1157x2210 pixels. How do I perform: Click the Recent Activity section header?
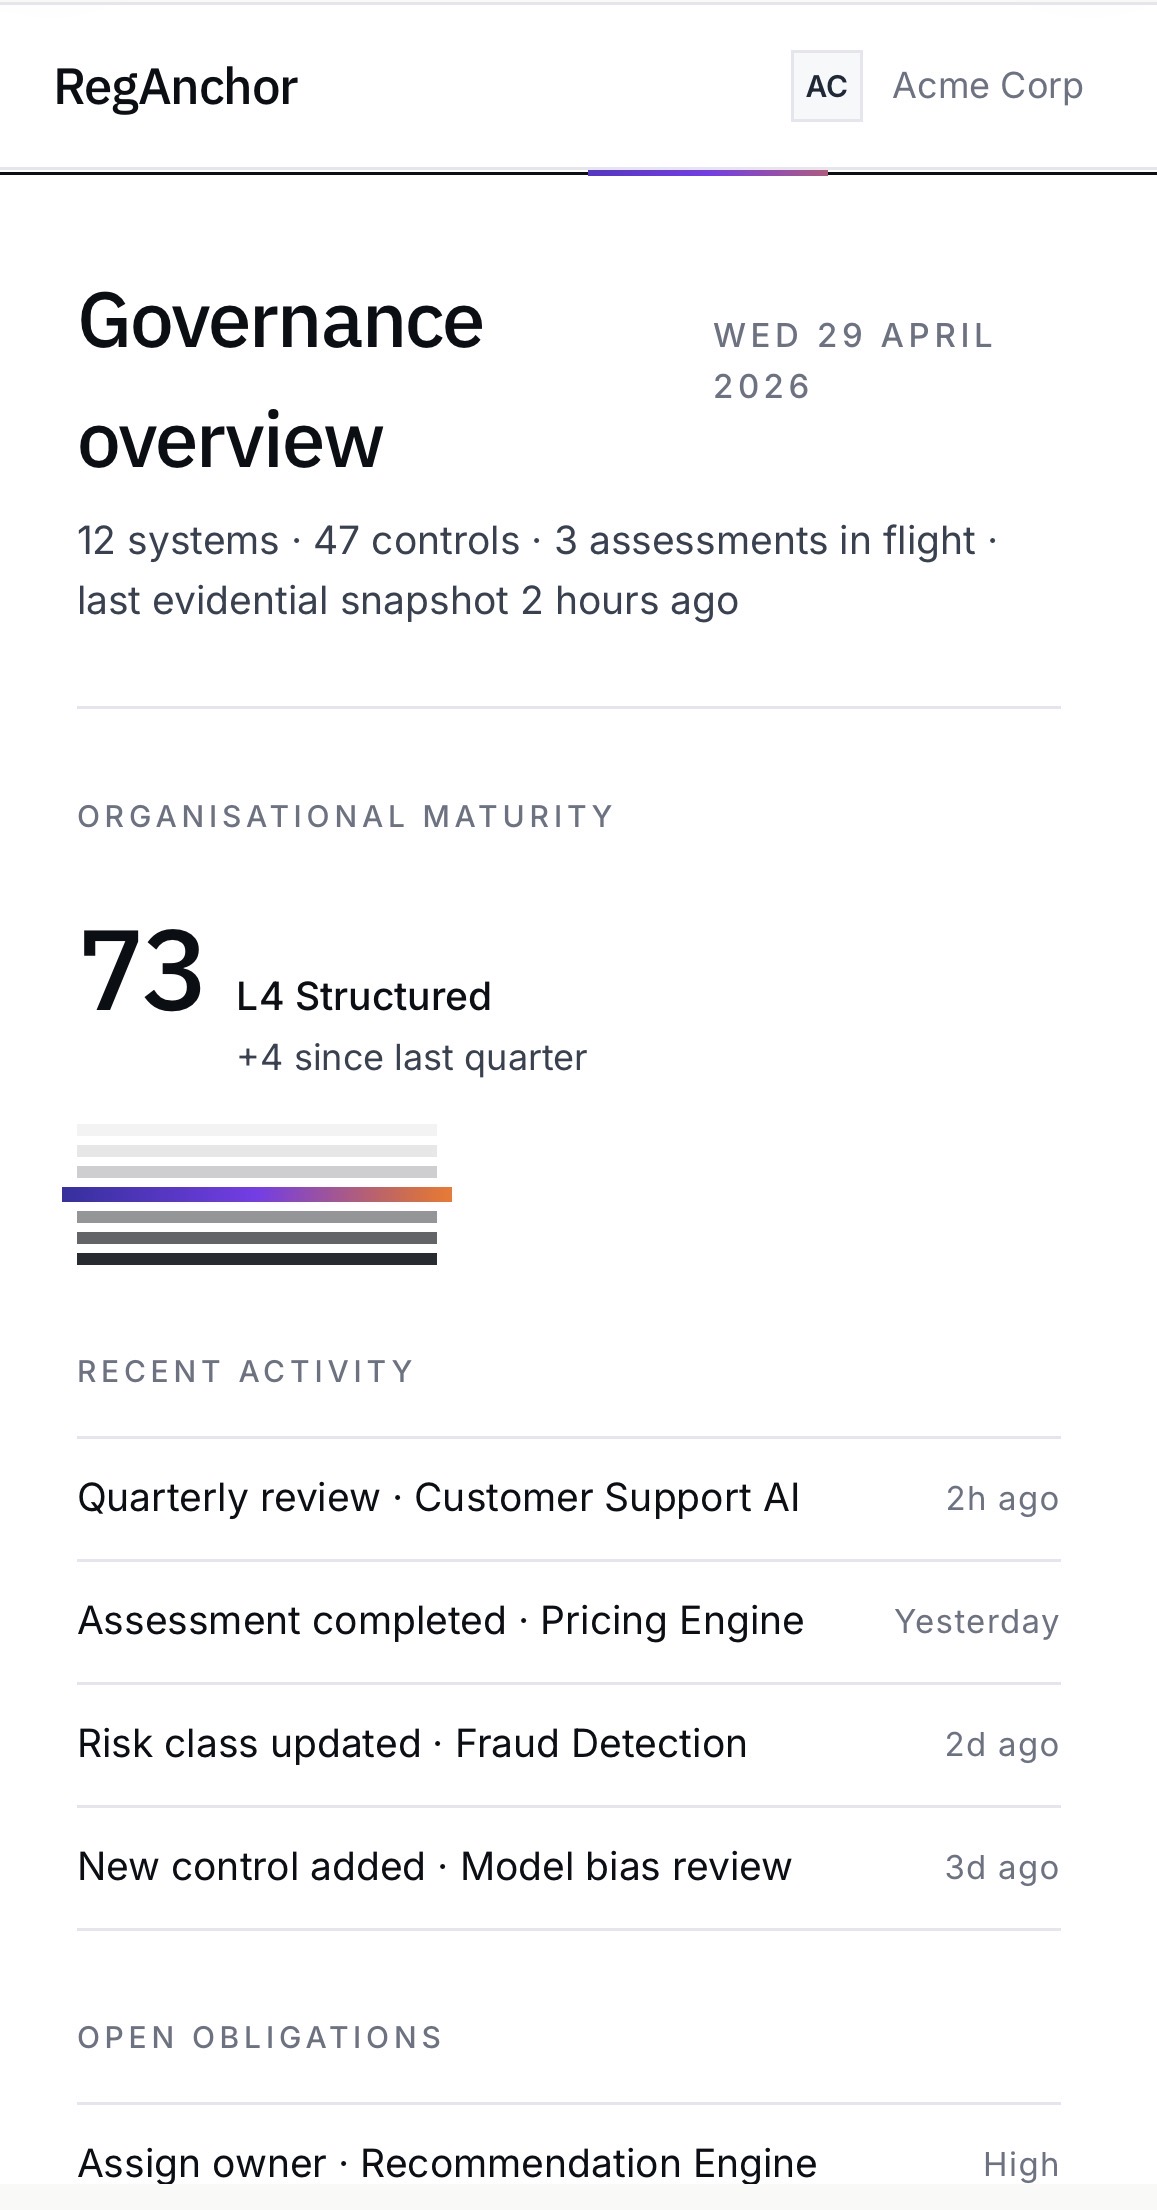(246, 1371)
